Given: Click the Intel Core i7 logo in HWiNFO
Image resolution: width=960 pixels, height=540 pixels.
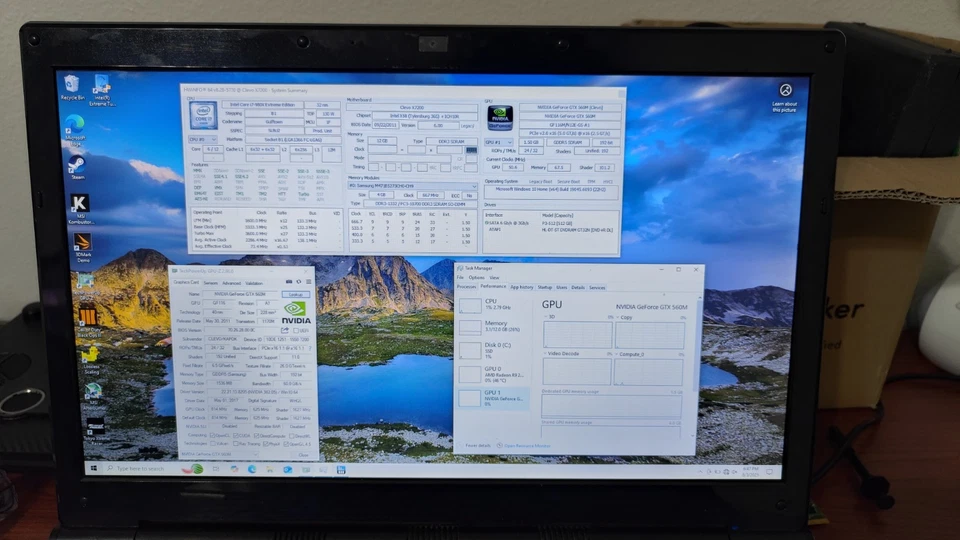Looking at the screenshot, I should click(x=203, y=115).
